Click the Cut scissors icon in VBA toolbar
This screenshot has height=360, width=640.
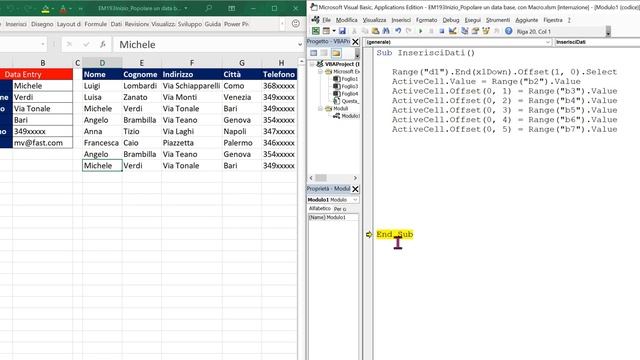[354, 31]
